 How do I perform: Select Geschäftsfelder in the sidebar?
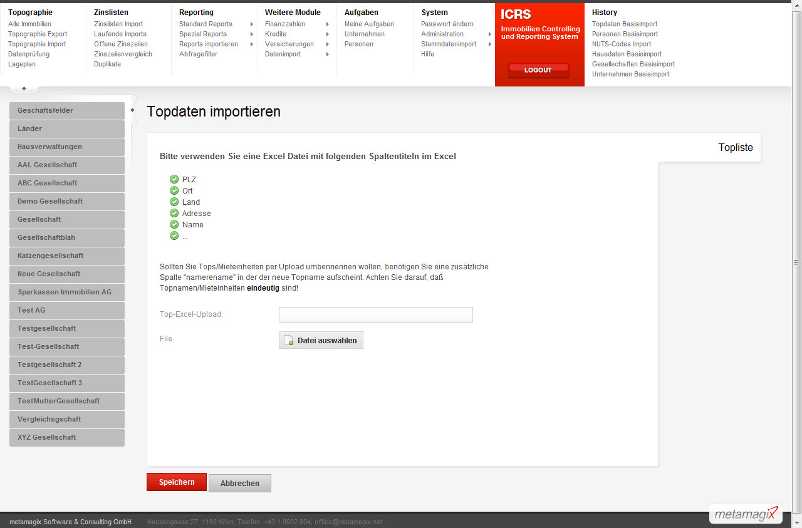67,111
